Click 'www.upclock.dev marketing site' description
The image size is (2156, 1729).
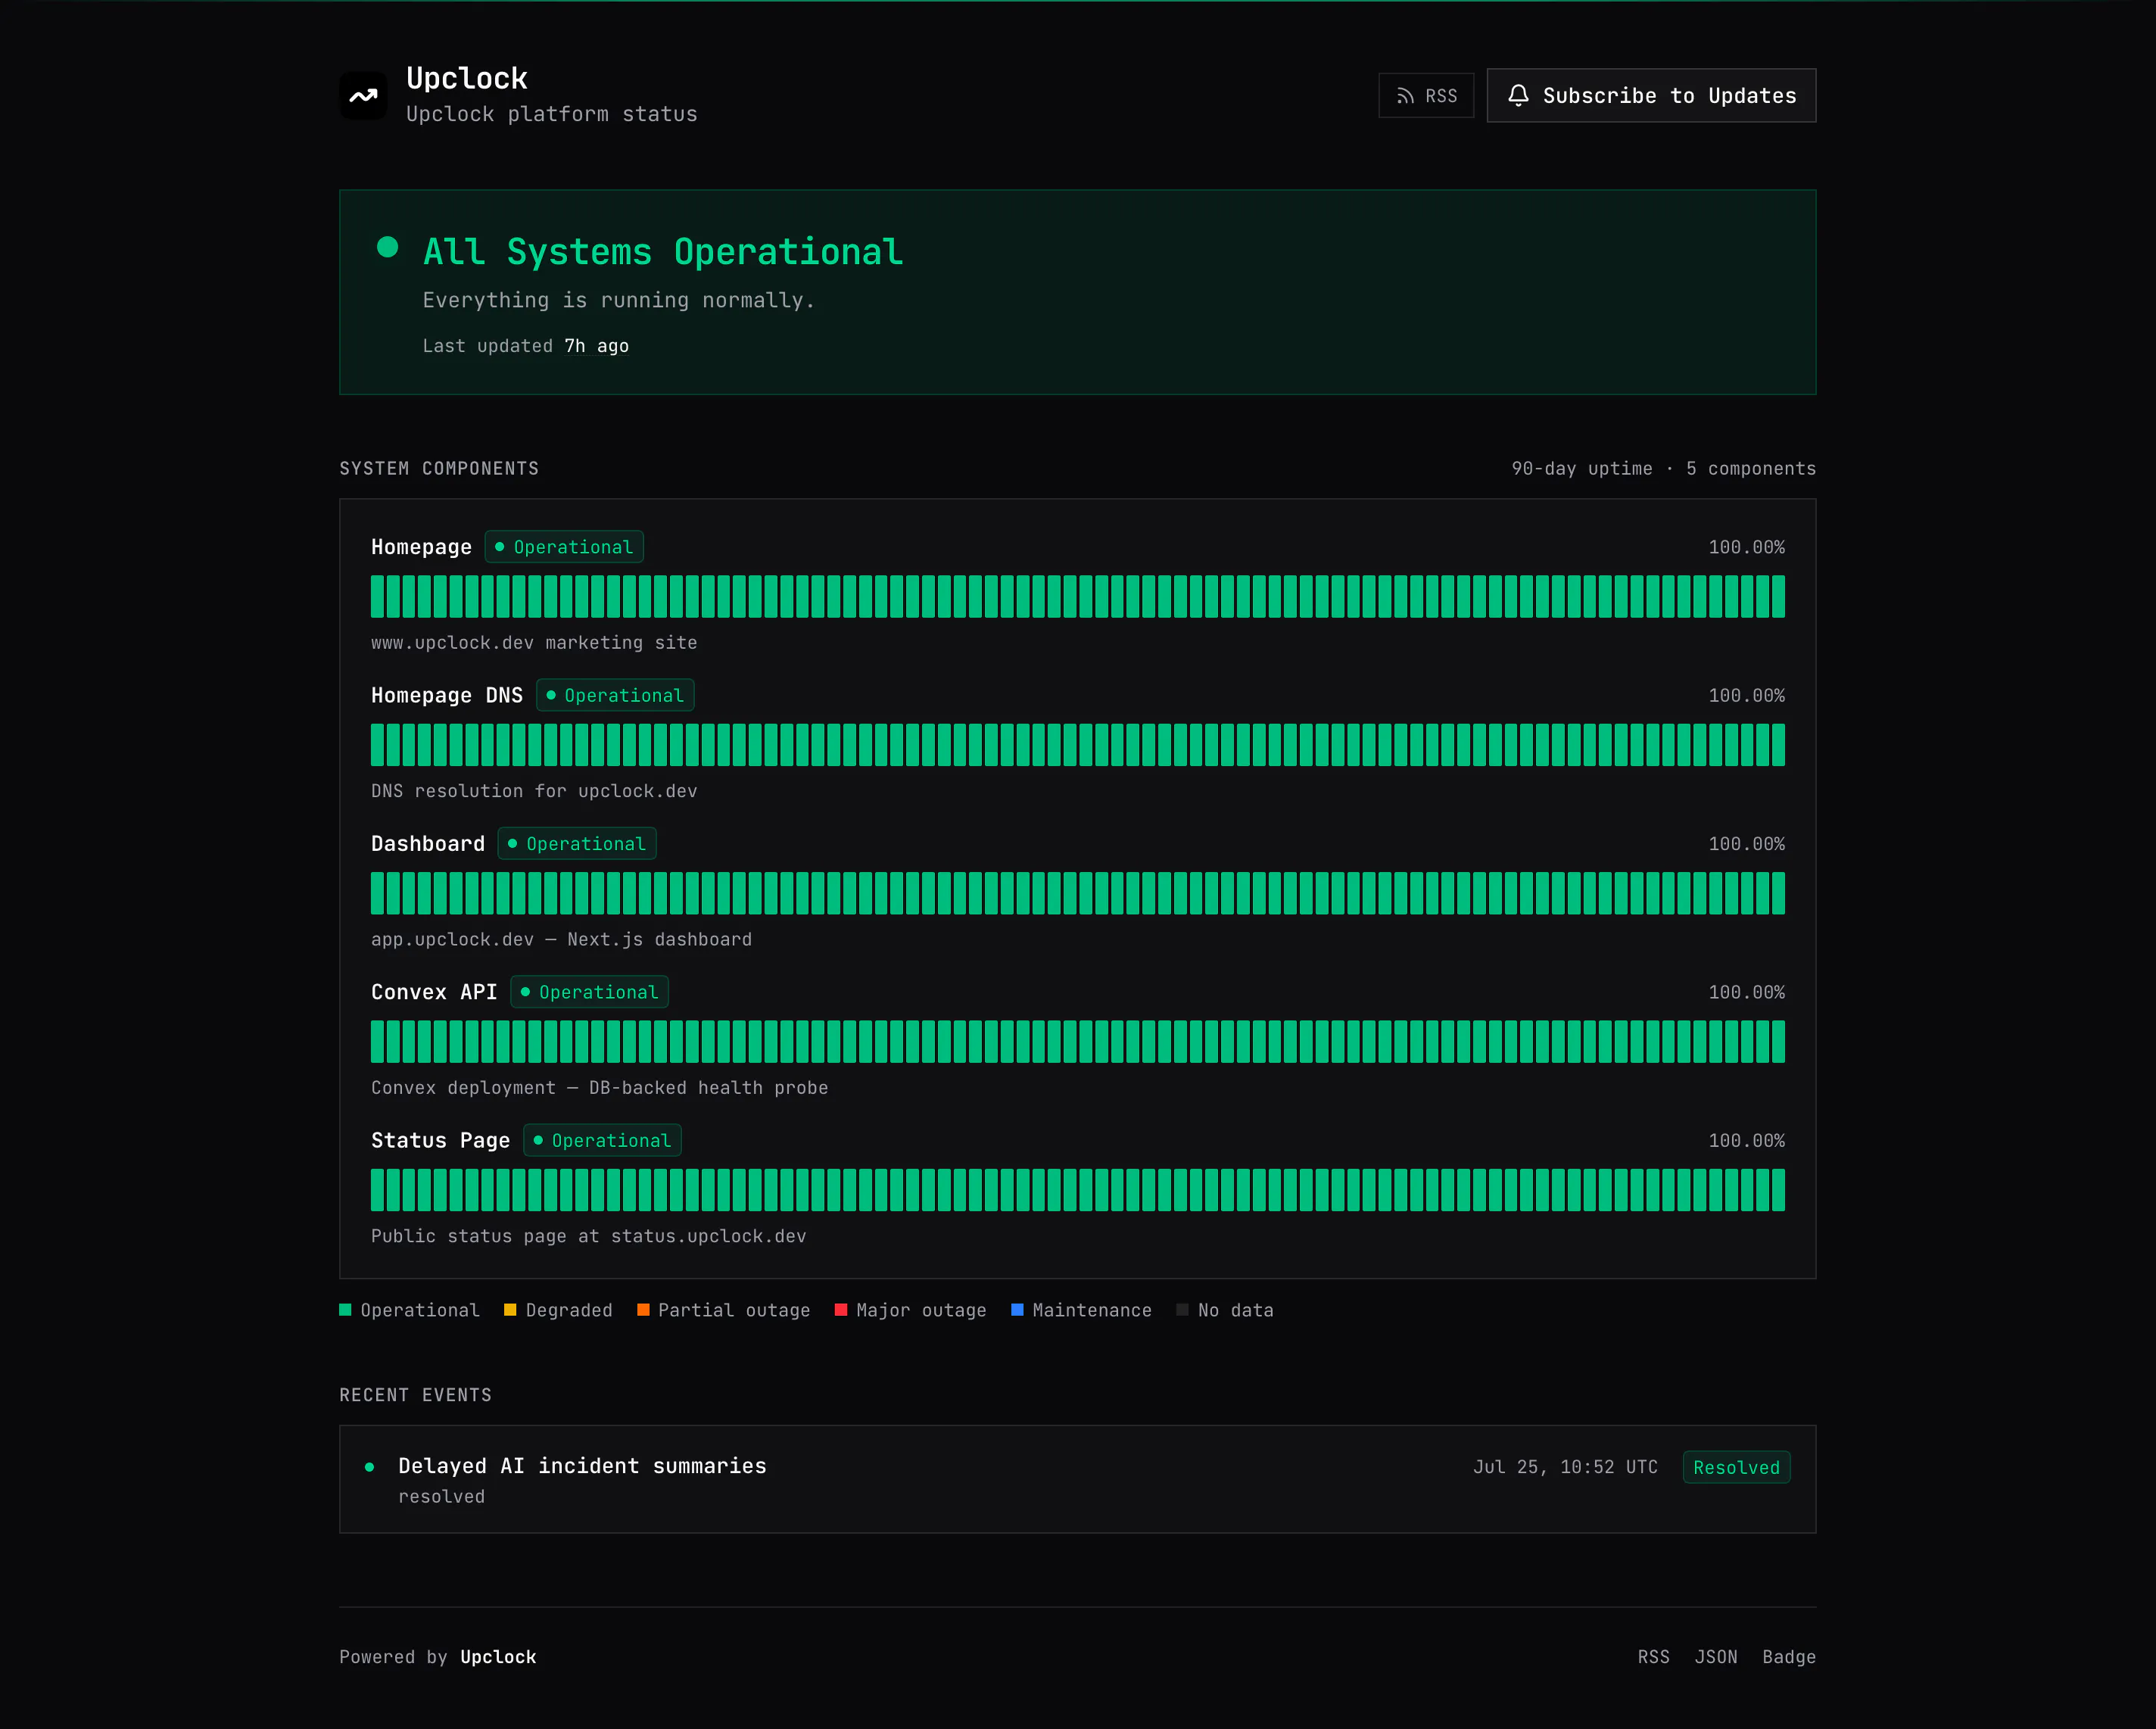point(534,643)
